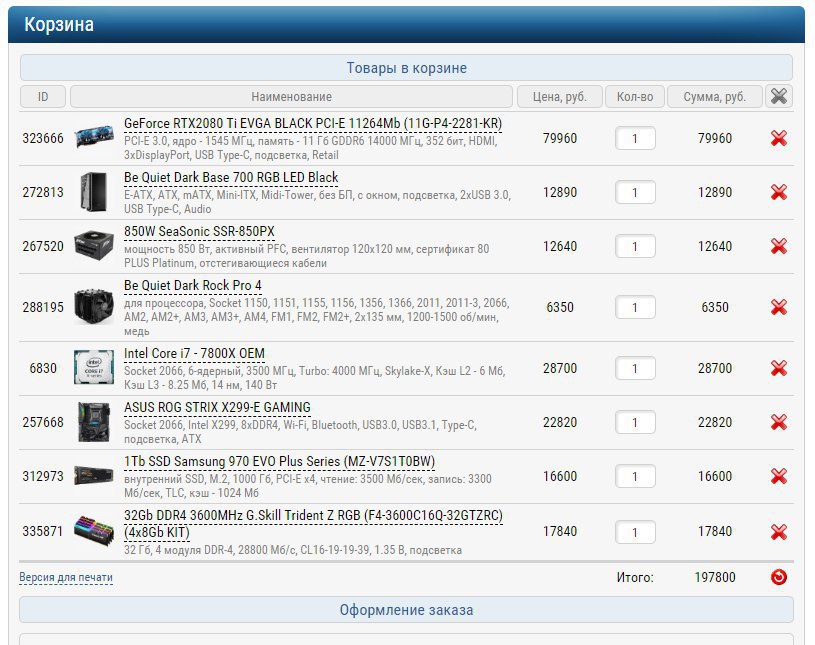The width and height of the screenshot is (815, 645).
Task: Open Intel Core i7 - 7800X OEM link
Action: 194,354
